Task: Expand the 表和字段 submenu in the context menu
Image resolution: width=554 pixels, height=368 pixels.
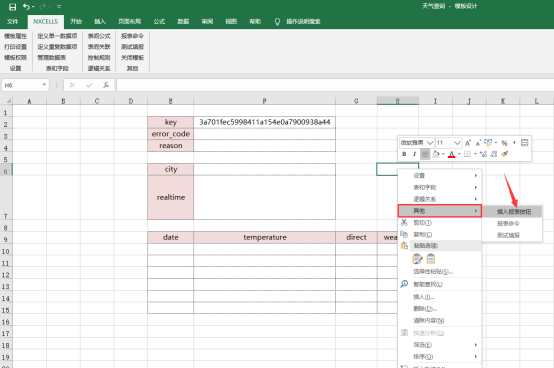Action: (x=440, y=187)
